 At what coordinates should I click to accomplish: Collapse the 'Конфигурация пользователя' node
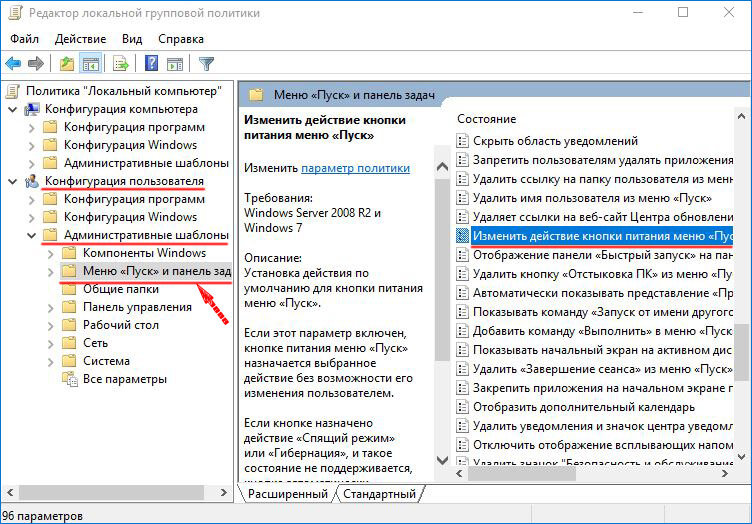(13, 181)
